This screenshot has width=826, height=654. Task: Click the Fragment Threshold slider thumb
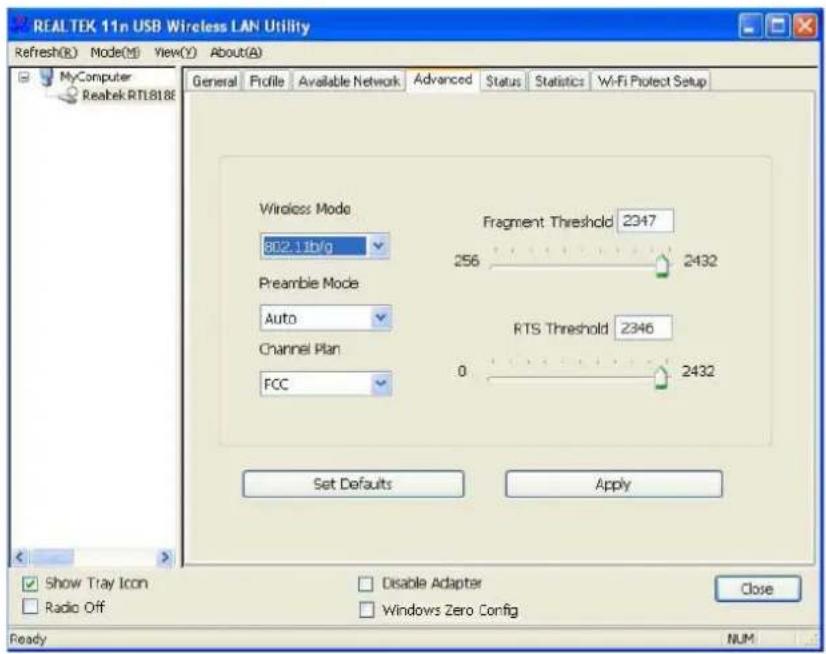662,266
